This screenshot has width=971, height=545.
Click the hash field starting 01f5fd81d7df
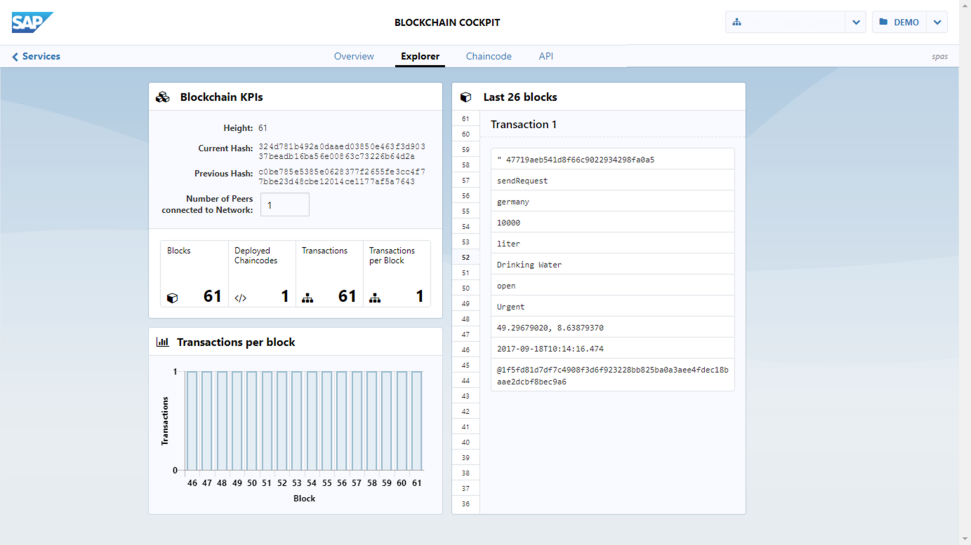[x=612, y=375]
